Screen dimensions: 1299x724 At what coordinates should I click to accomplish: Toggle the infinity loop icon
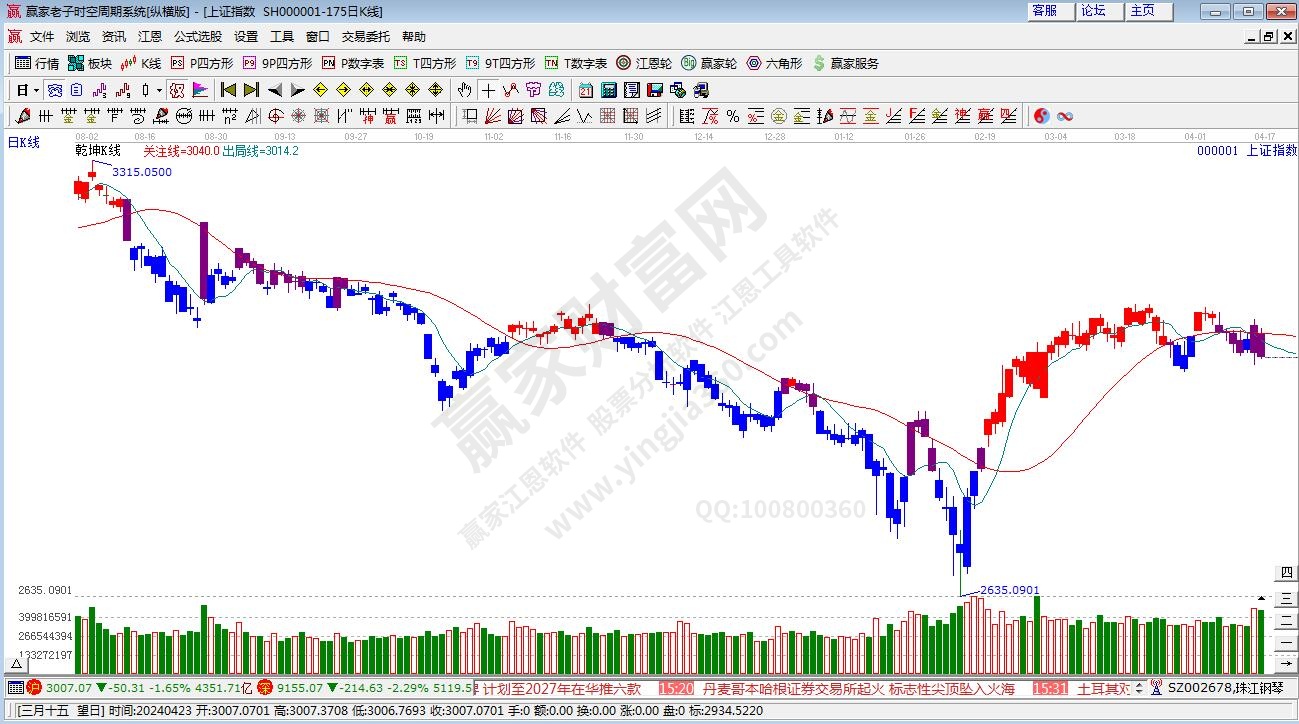(1065, 116)
